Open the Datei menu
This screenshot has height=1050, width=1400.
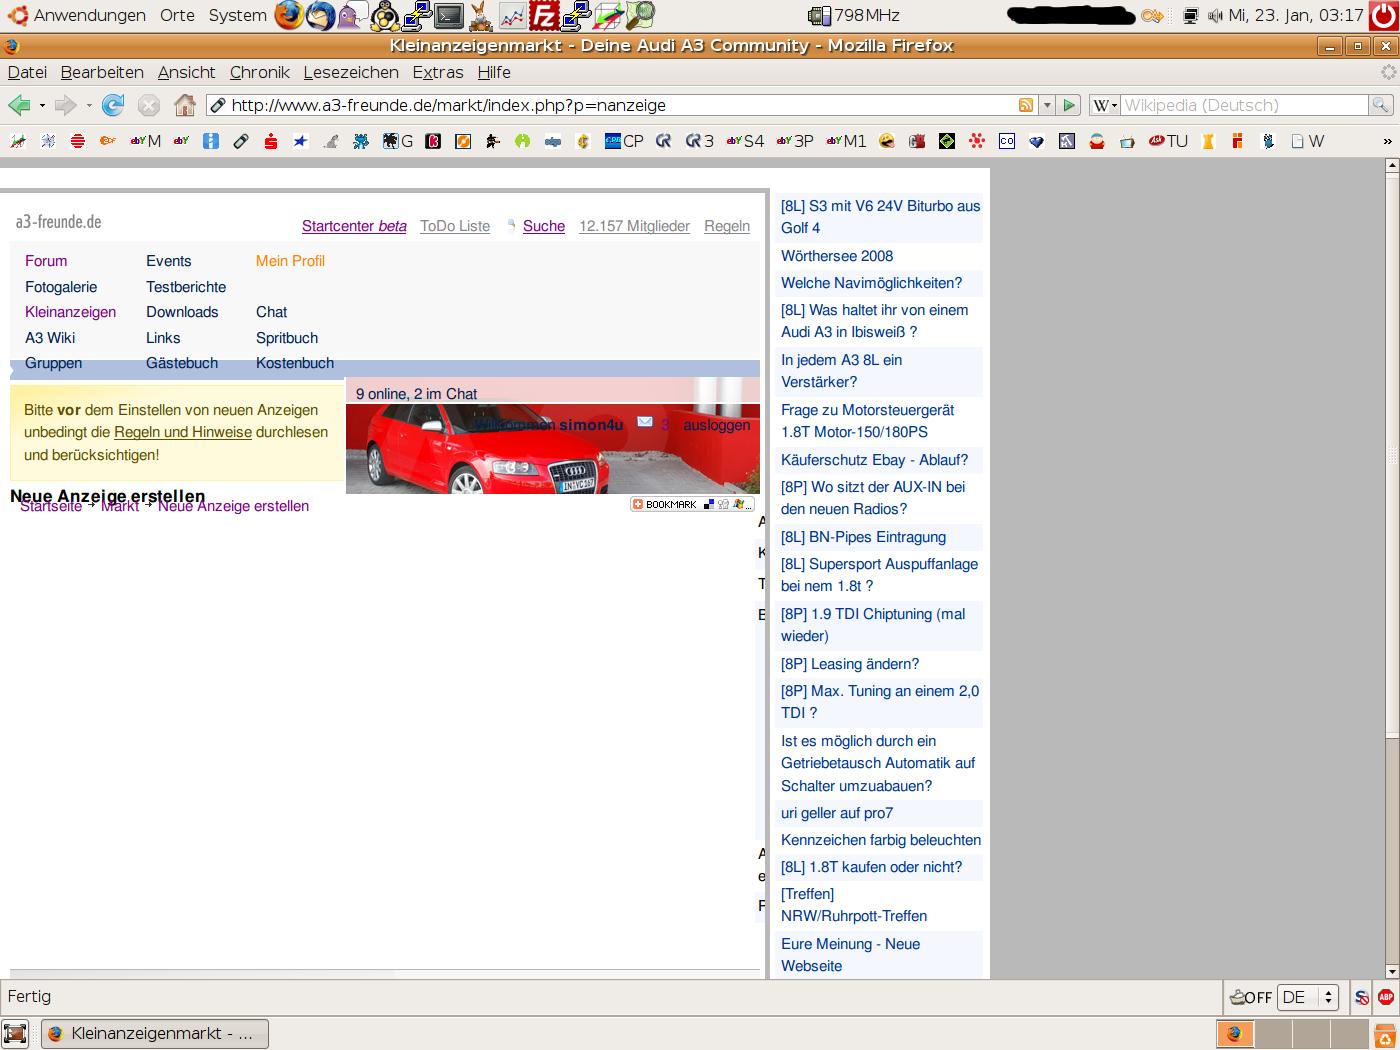27,72
